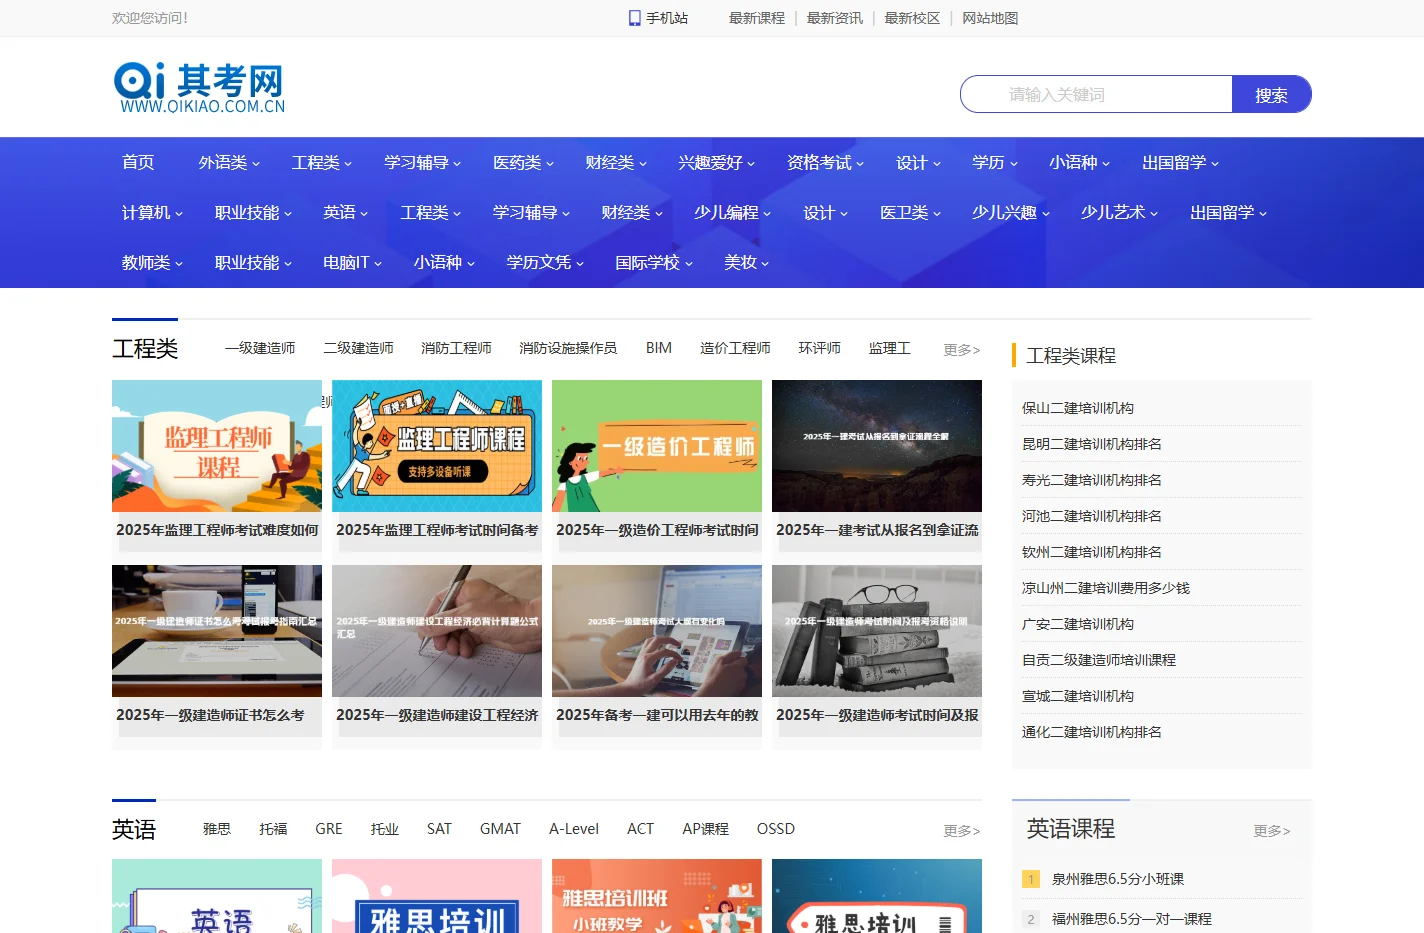Expand the 计算机 navigation dropdown
The width and height of the screenshot is (1424, 933).
[153, 212]
